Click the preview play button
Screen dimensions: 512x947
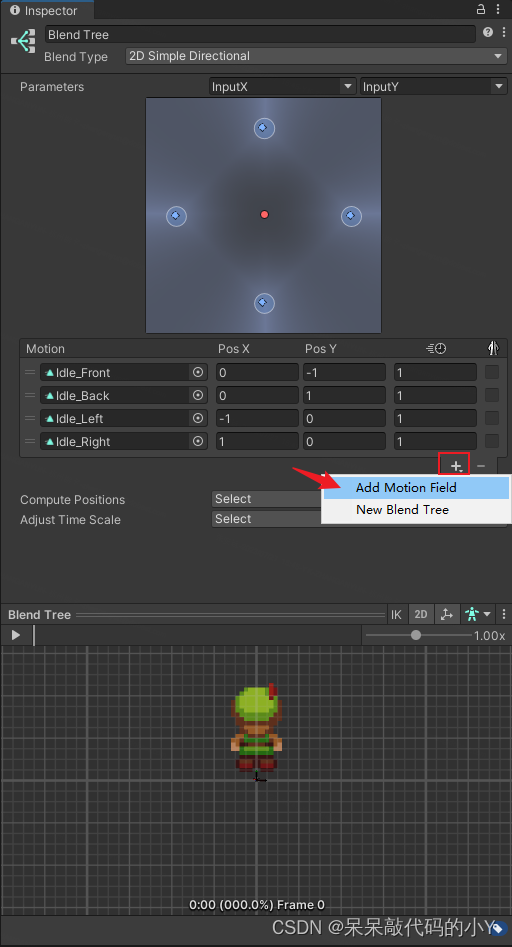click(16, 635)
